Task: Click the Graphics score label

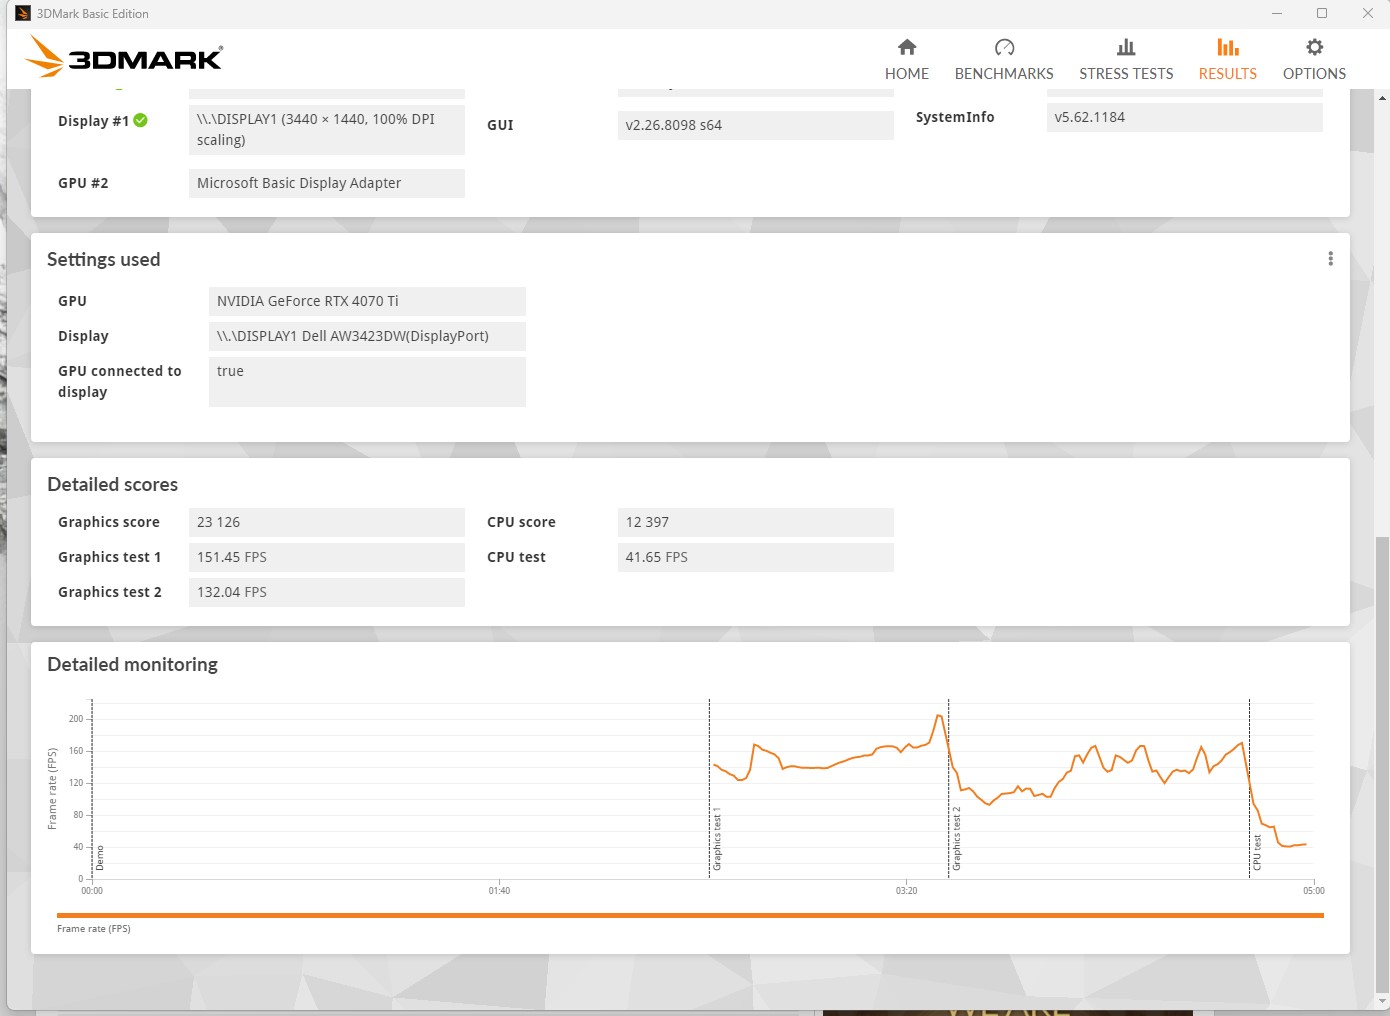Action: (x=109, y=522)
